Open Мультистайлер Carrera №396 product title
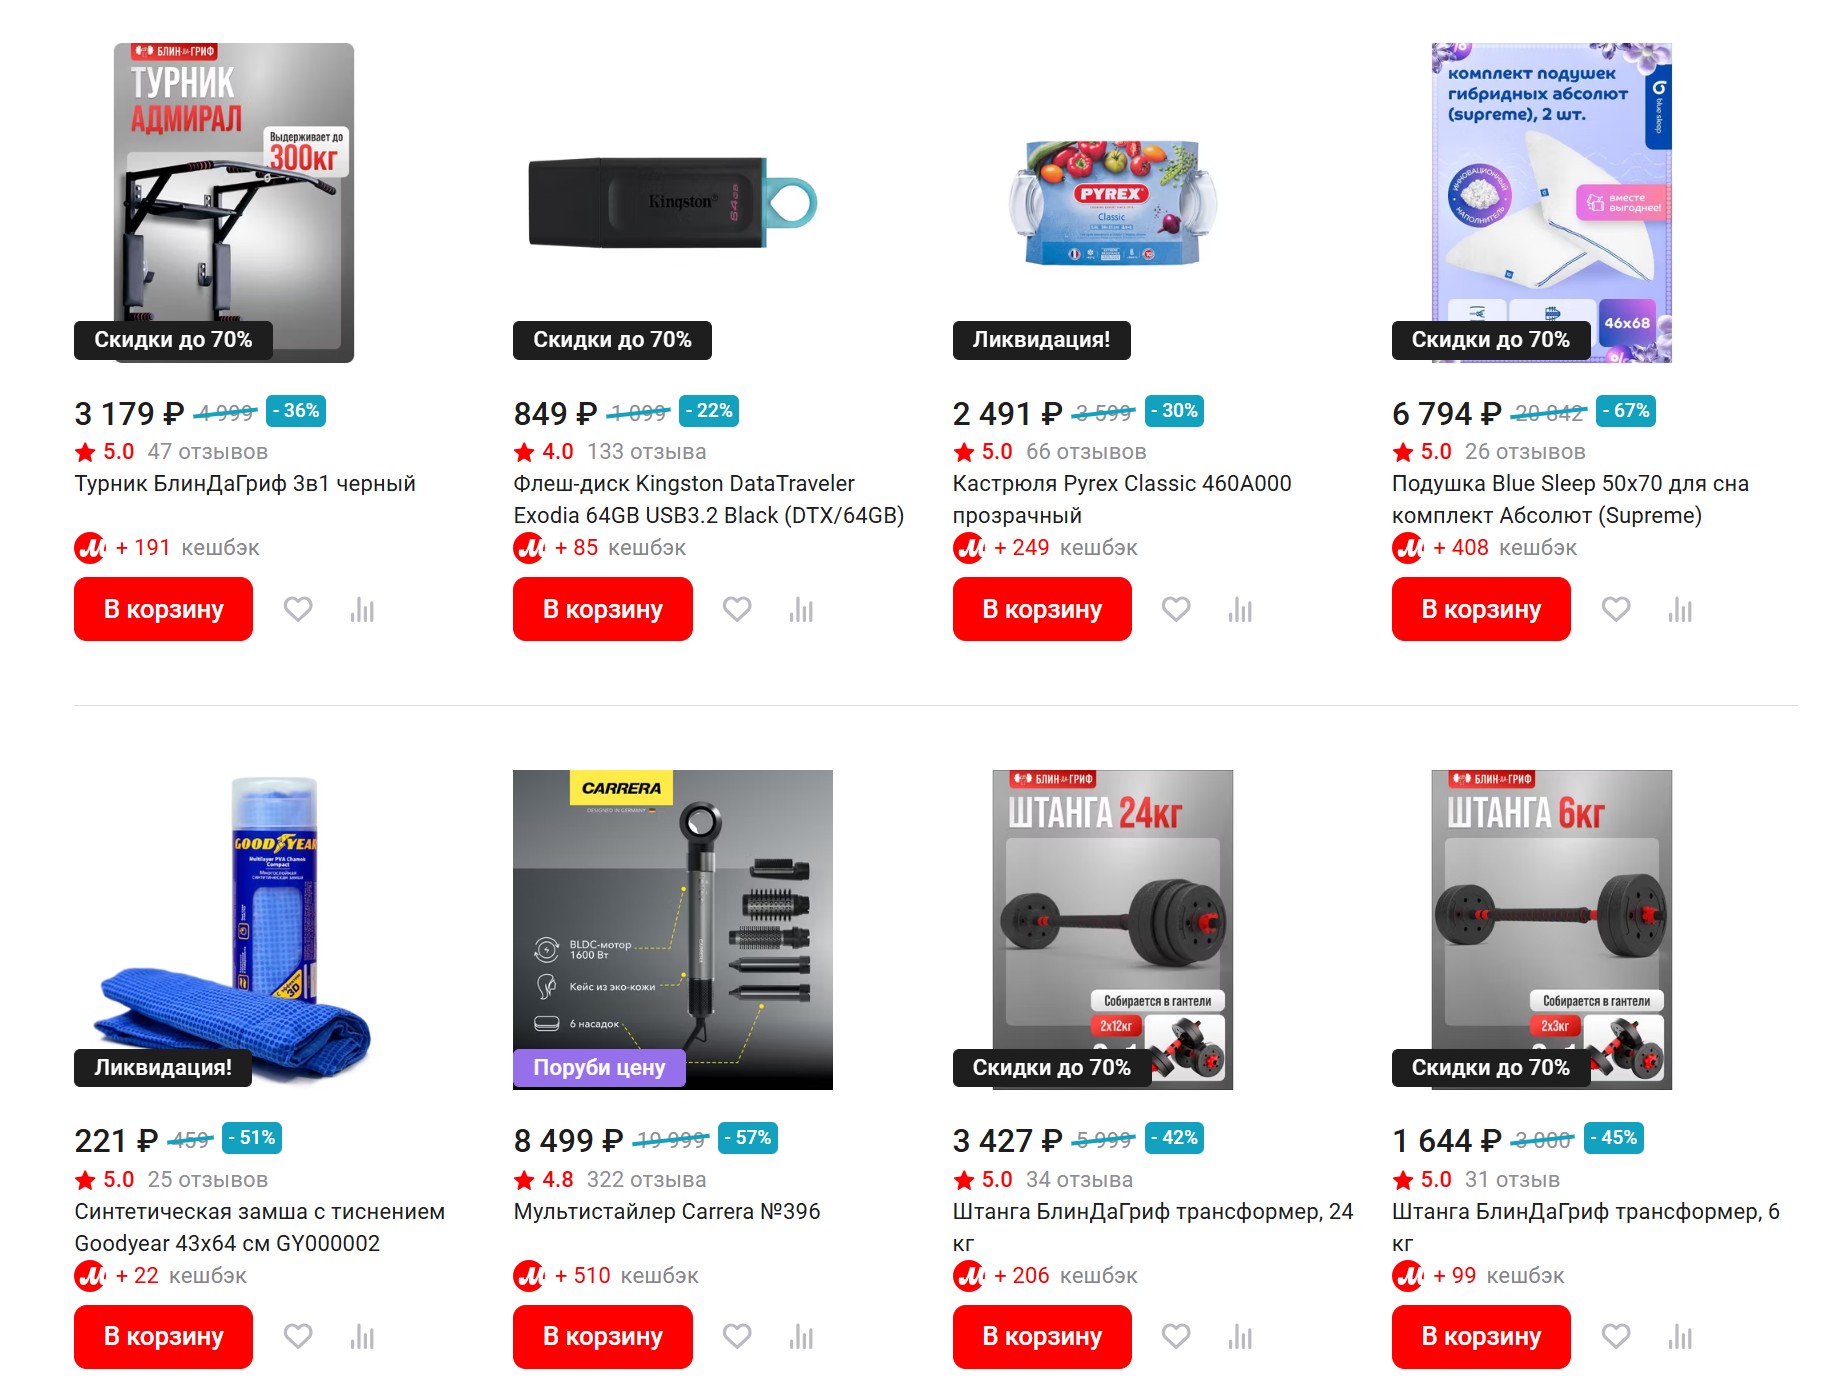This screenshot has height=1383, width=1834. (x=667, y=1211)
